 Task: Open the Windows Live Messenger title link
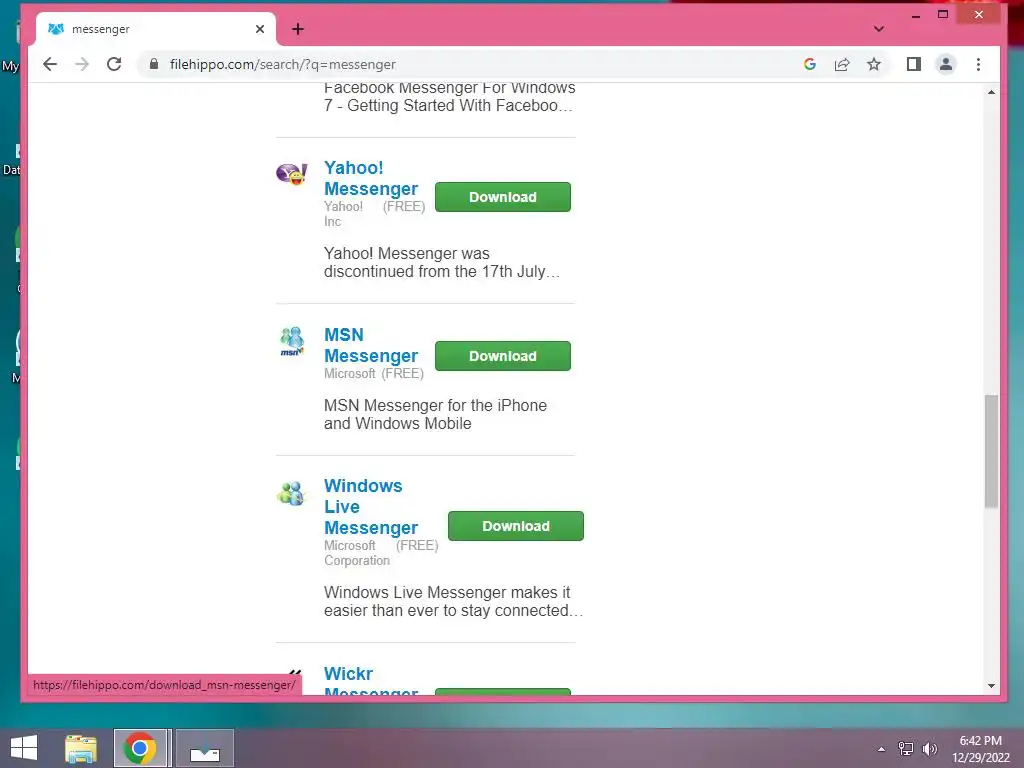coord(370,507)
